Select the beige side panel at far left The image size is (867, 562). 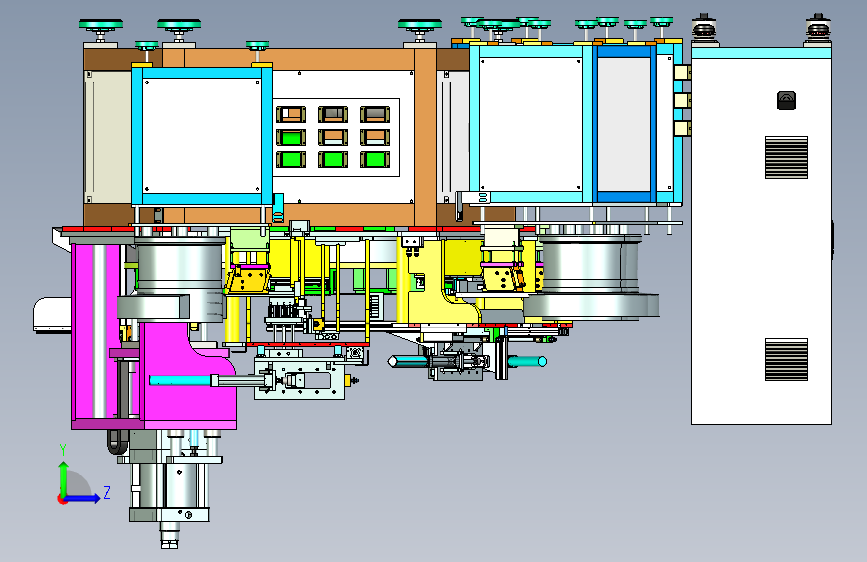tap(107, 137)
